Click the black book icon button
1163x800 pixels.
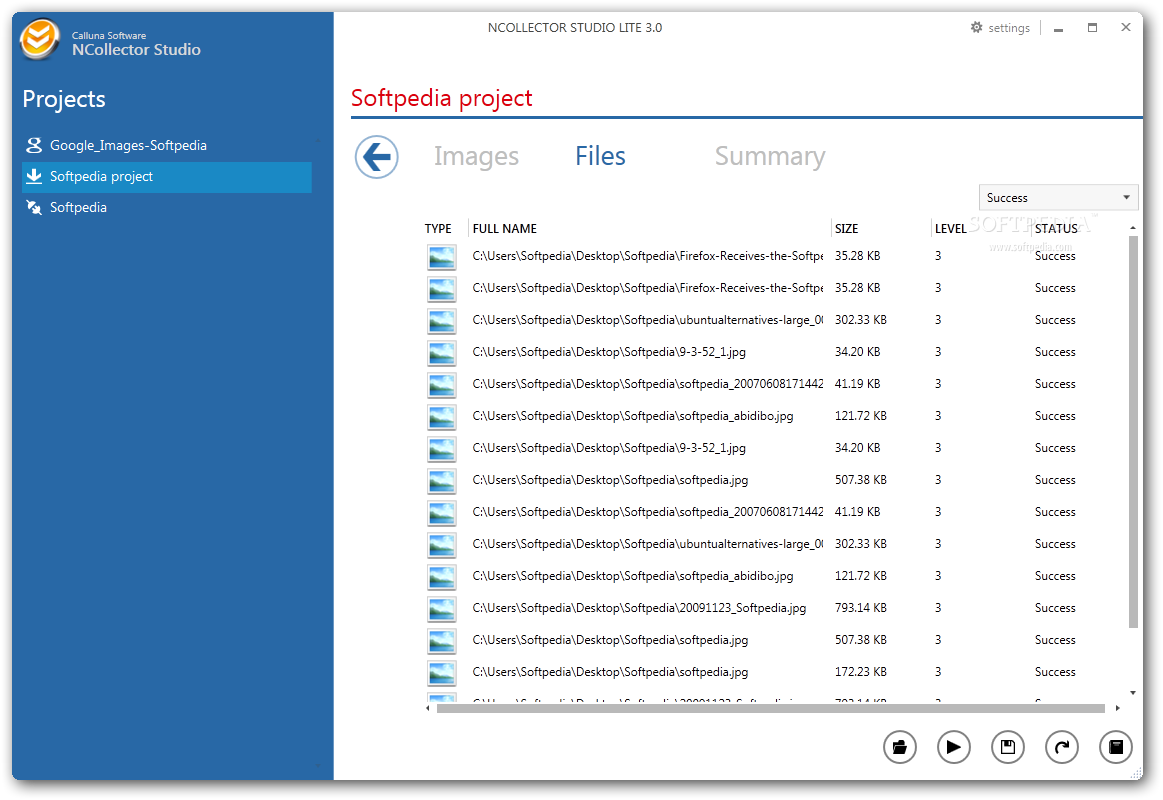[x=1116, y=747]
